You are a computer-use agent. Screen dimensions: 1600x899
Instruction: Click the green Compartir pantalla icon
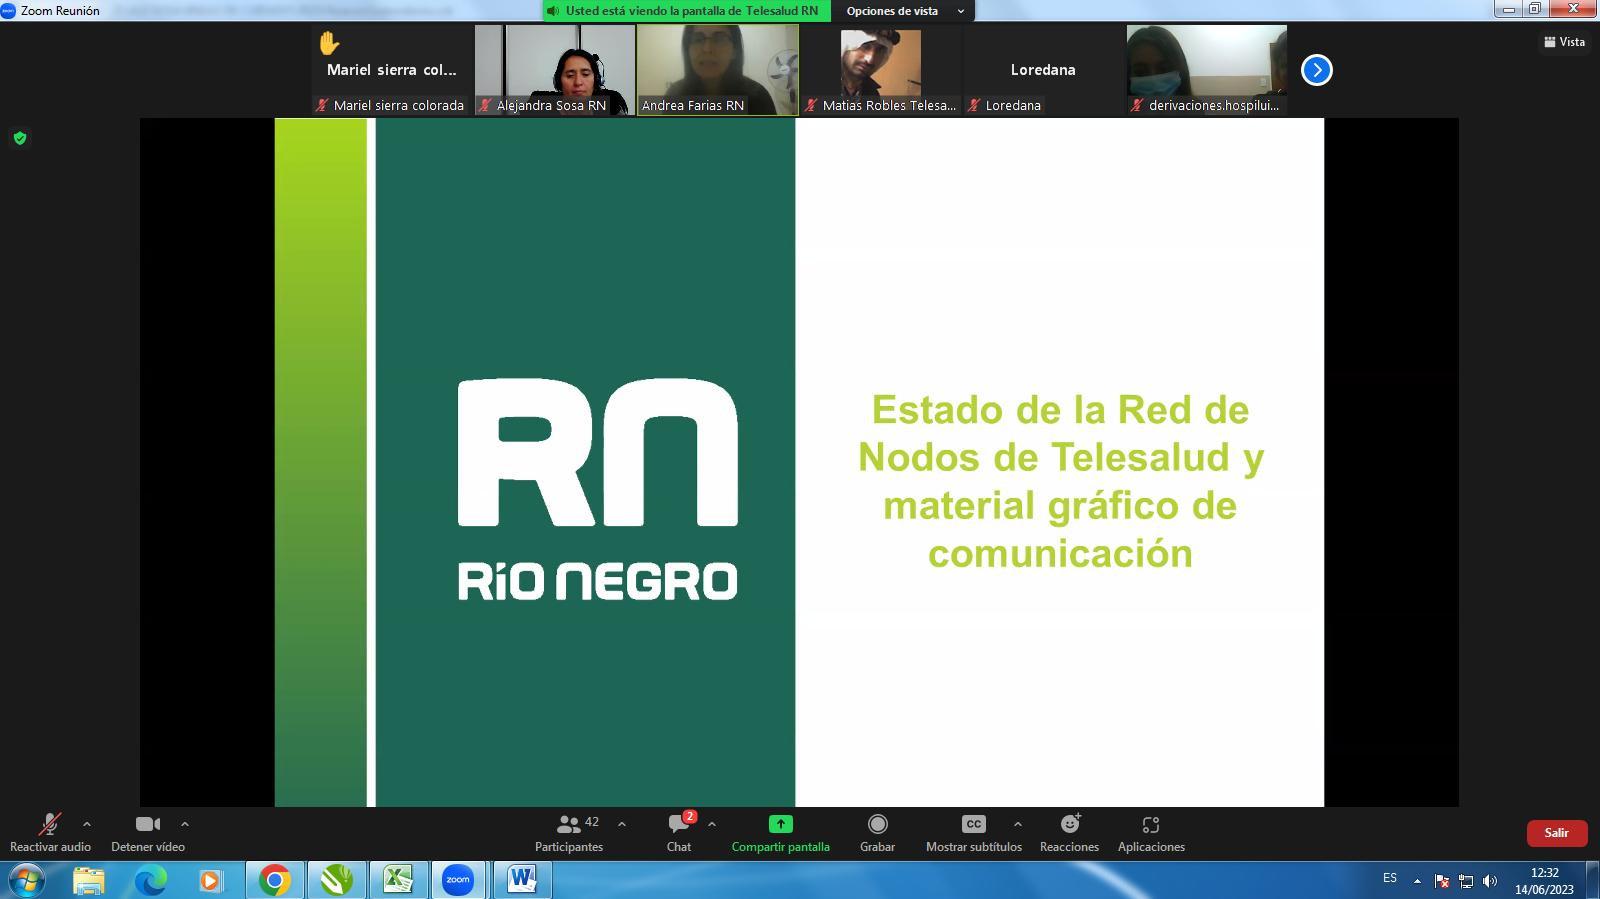[x=780, y=824]
